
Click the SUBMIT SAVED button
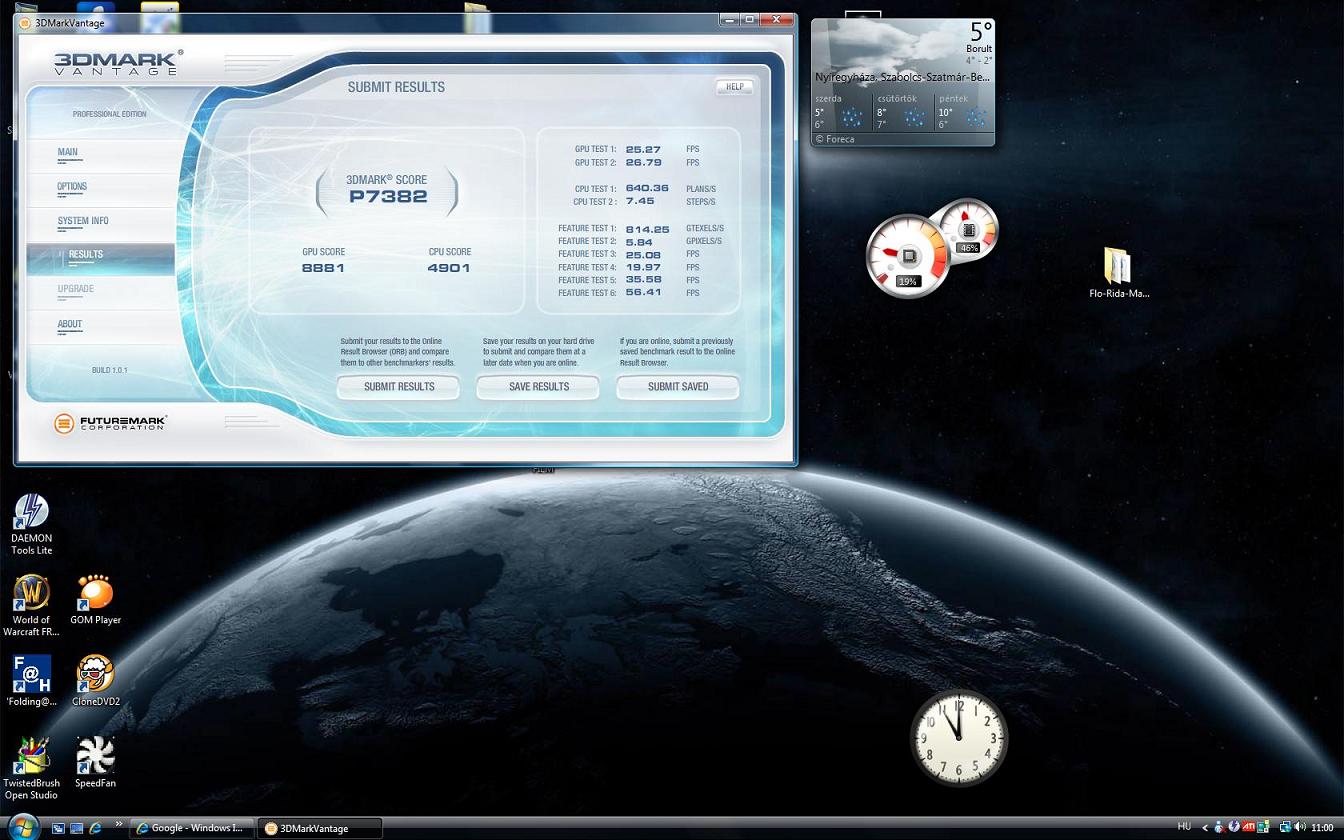678,387
